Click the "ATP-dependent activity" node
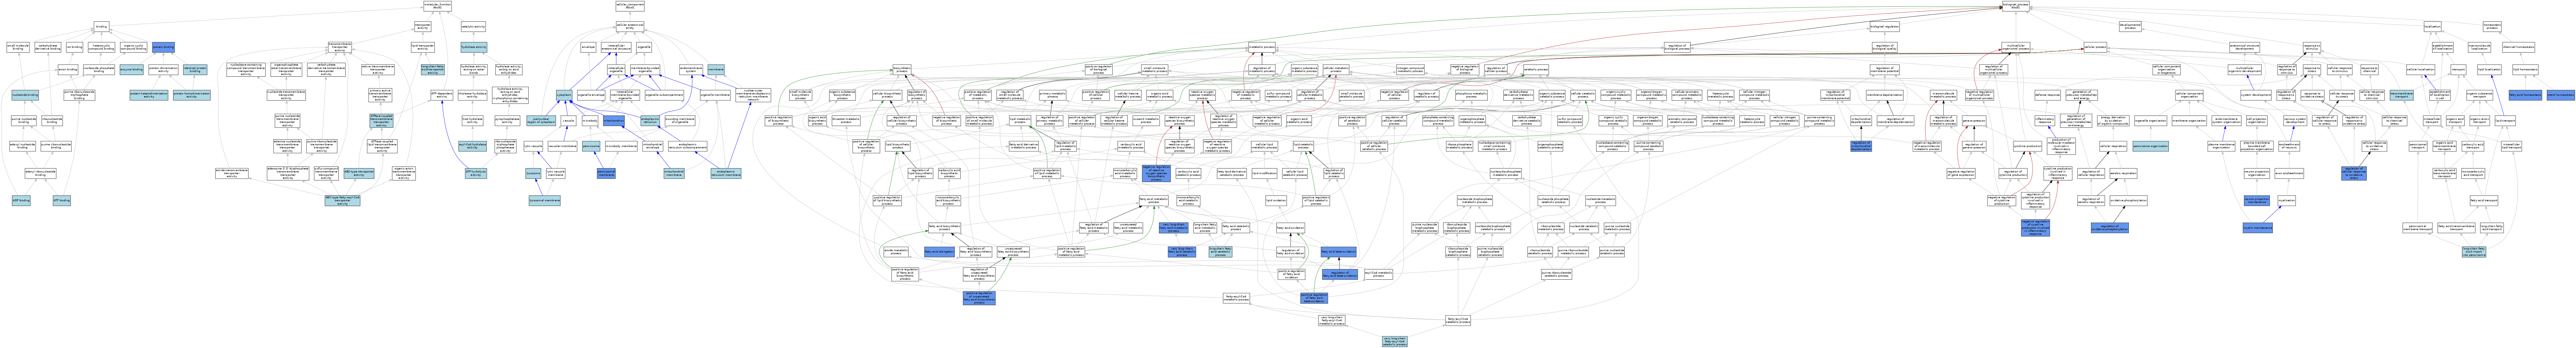Viewport: 2576px width, 348px height. [442, 95]
